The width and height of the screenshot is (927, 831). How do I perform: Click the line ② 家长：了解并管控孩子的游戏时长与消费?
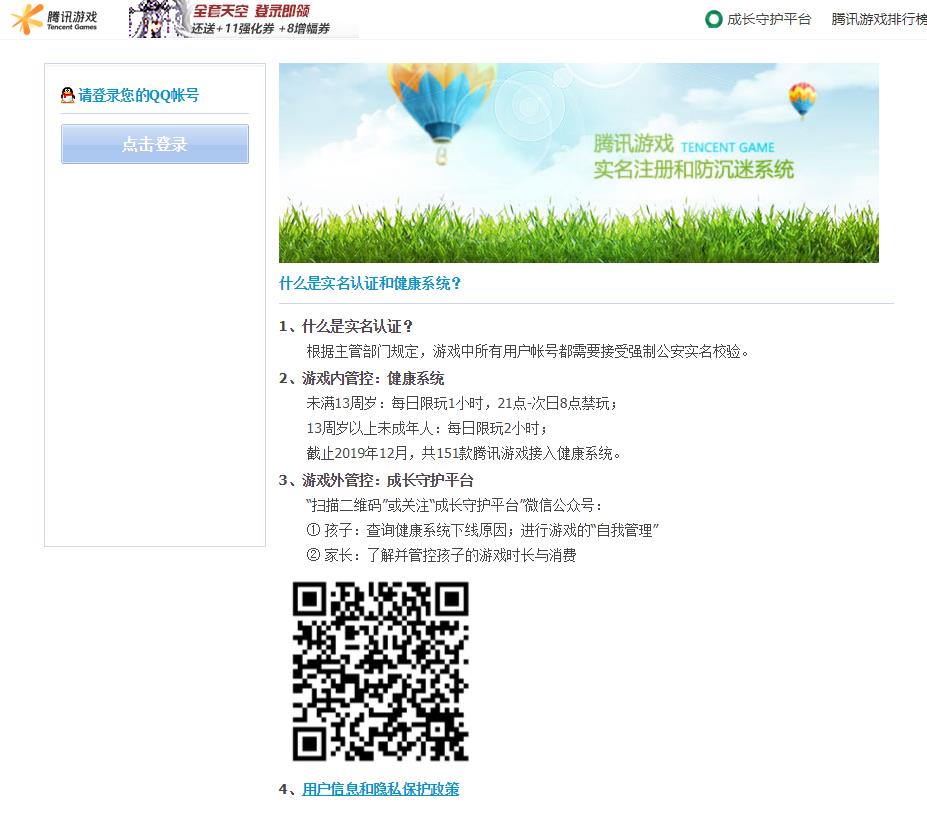[x=441, y=555]
